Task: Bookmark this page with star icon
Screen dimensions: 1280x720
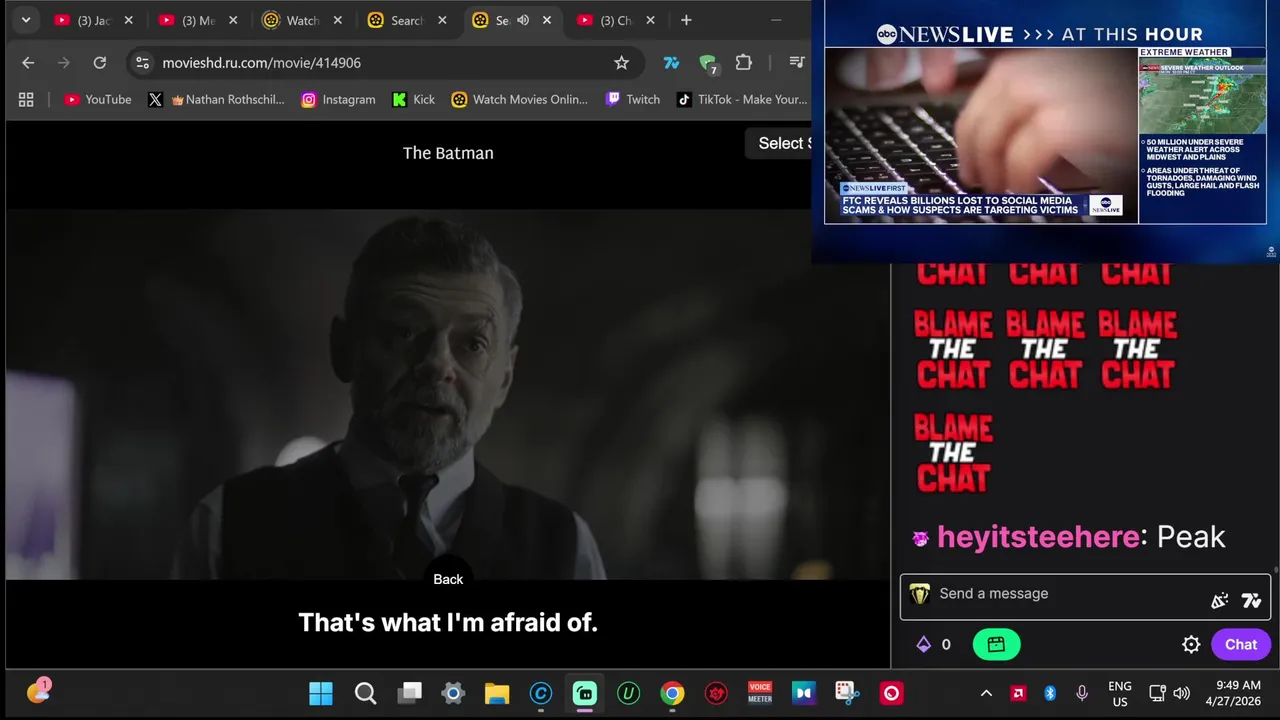Action: (621, 63)
